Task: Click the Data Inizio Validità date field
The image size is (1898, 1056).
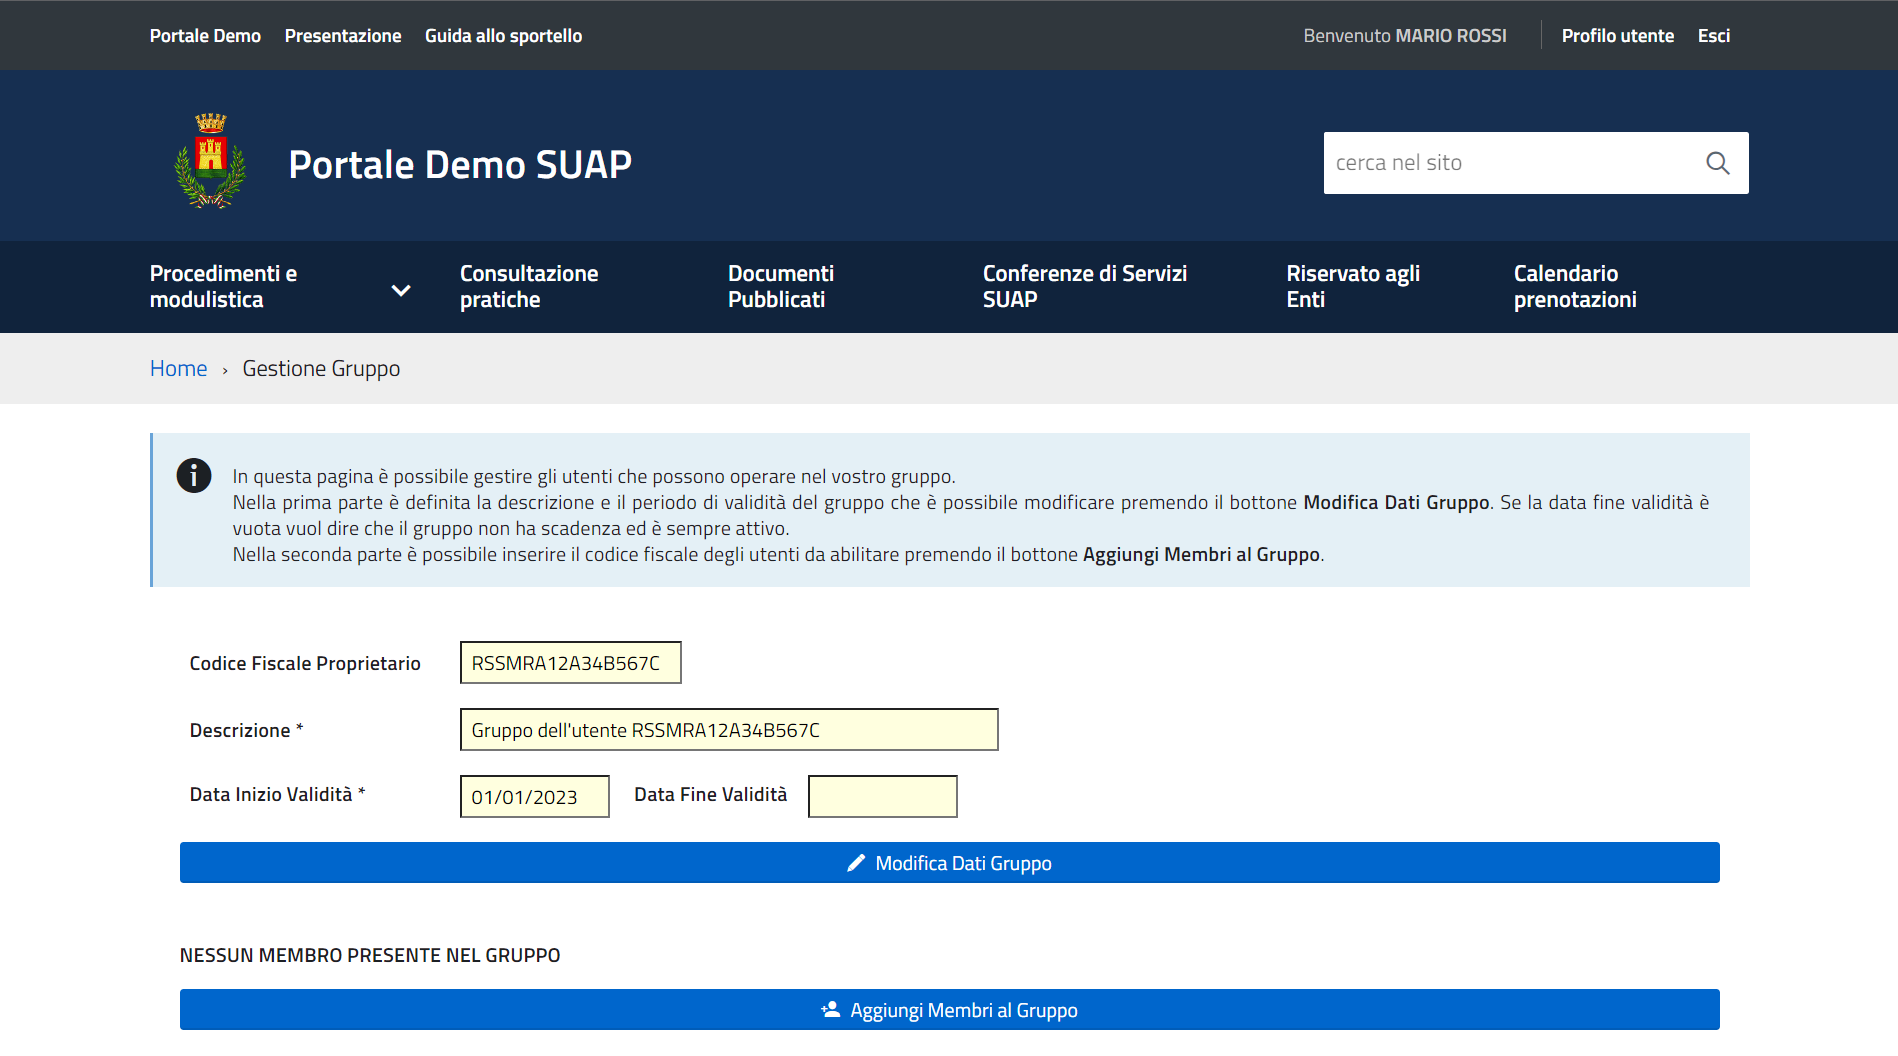Action: [534, 797]
